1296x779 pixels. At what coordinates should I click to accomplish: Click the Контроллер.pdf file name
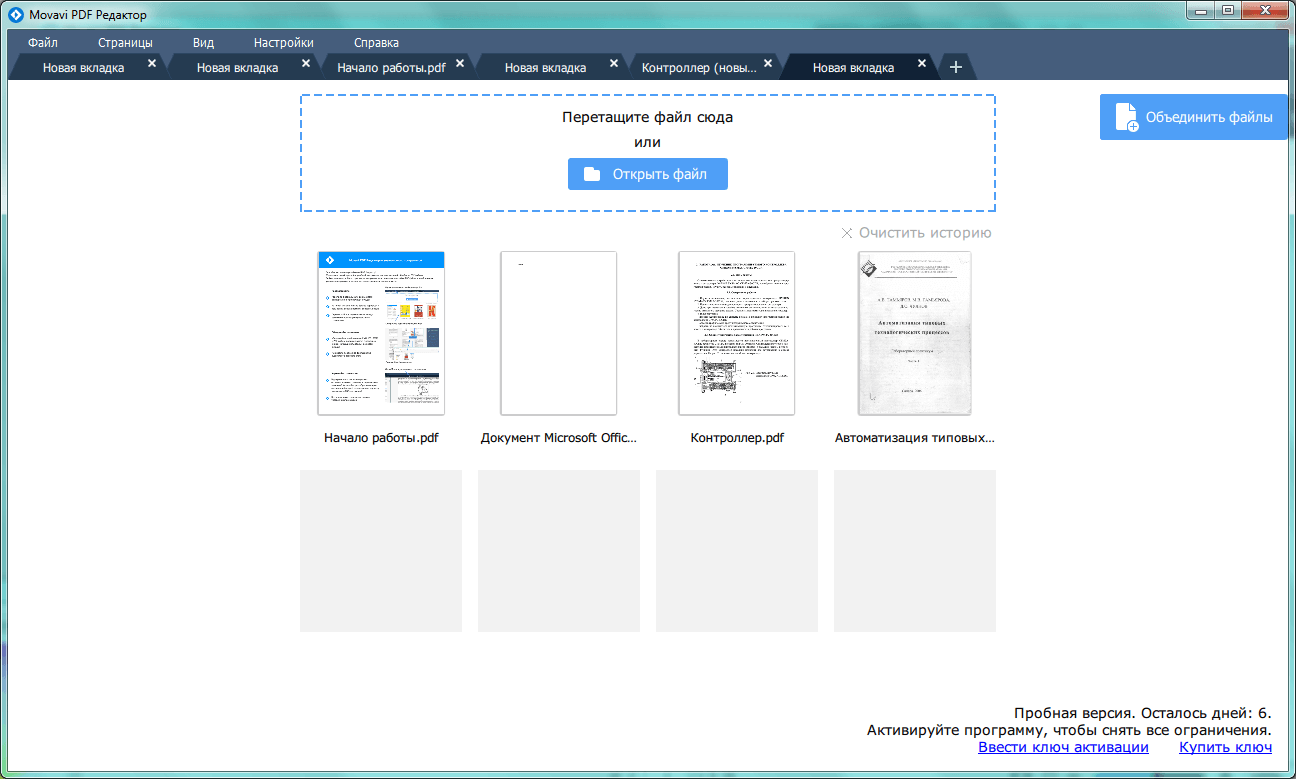click(x=737, y=438)
